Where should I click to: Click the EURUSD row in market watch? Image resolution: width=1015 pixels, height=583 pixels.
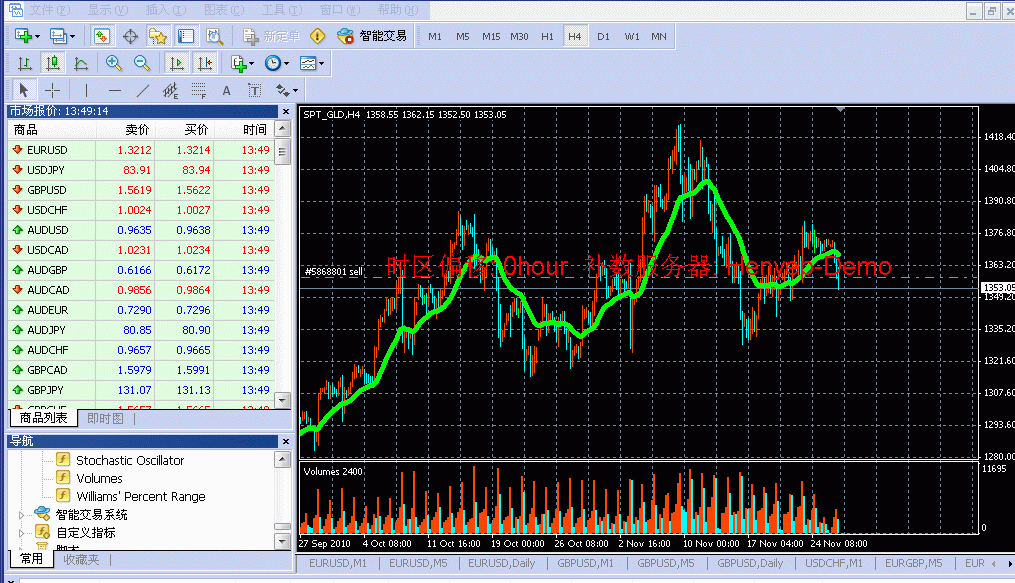48,150
